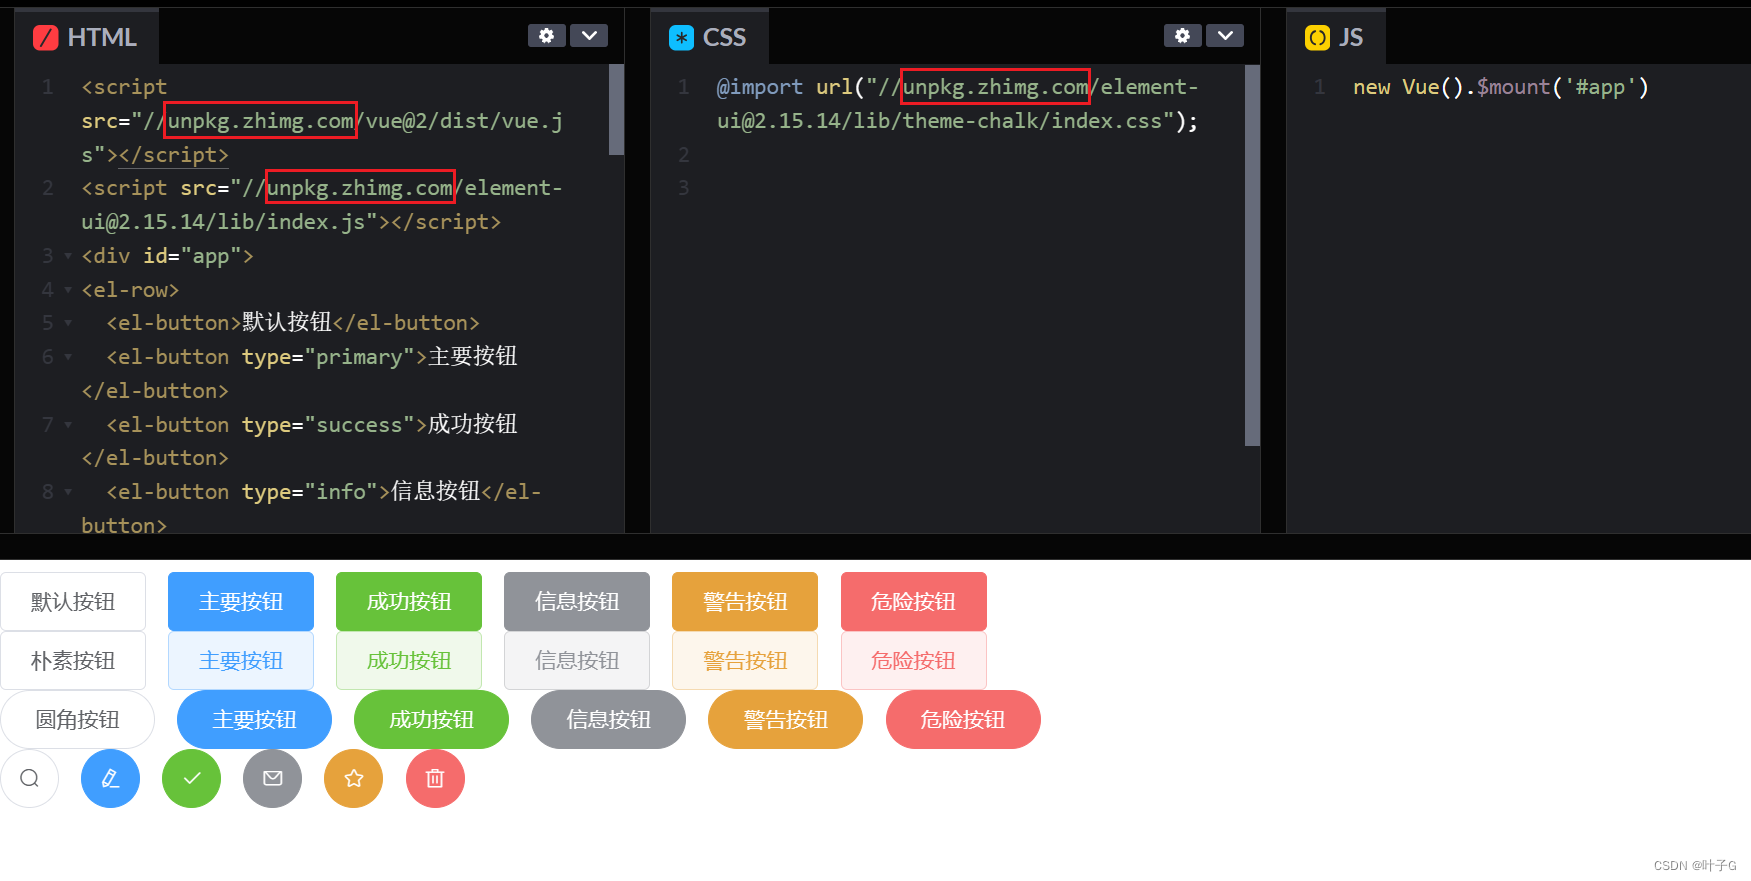Click the 圆角按钮 rounded button
The height and width of the screenshot is (881, 1751).
point(78,719)
